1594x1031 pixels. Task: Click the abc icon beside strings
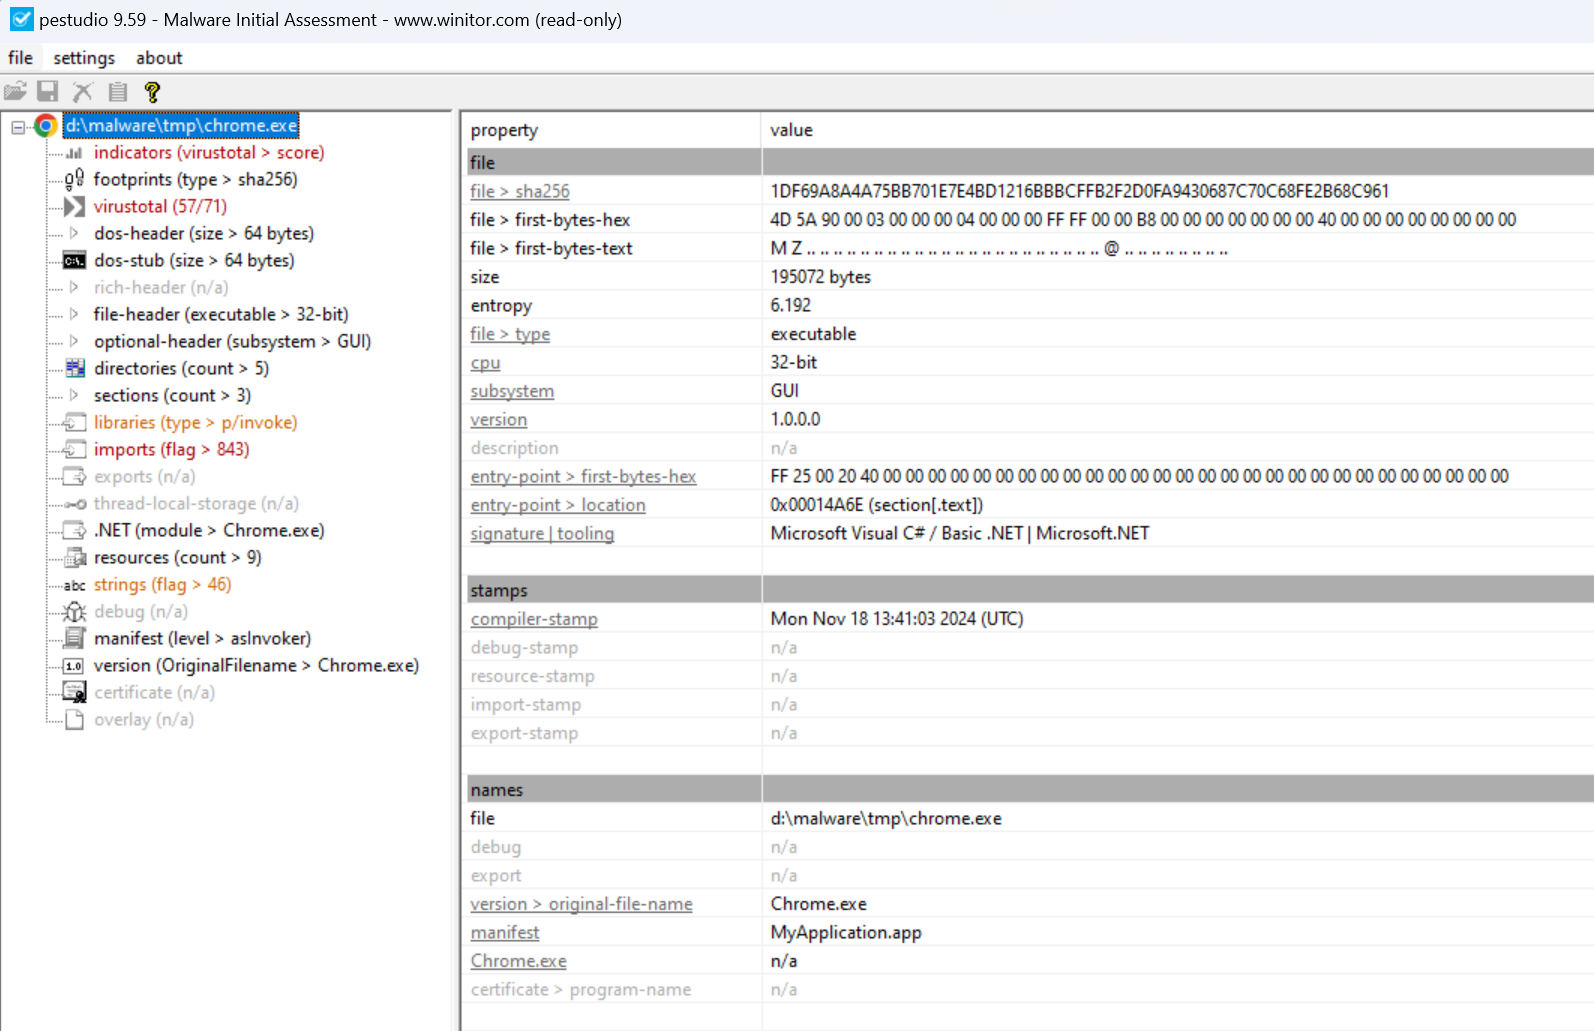[x=74, y=585]
